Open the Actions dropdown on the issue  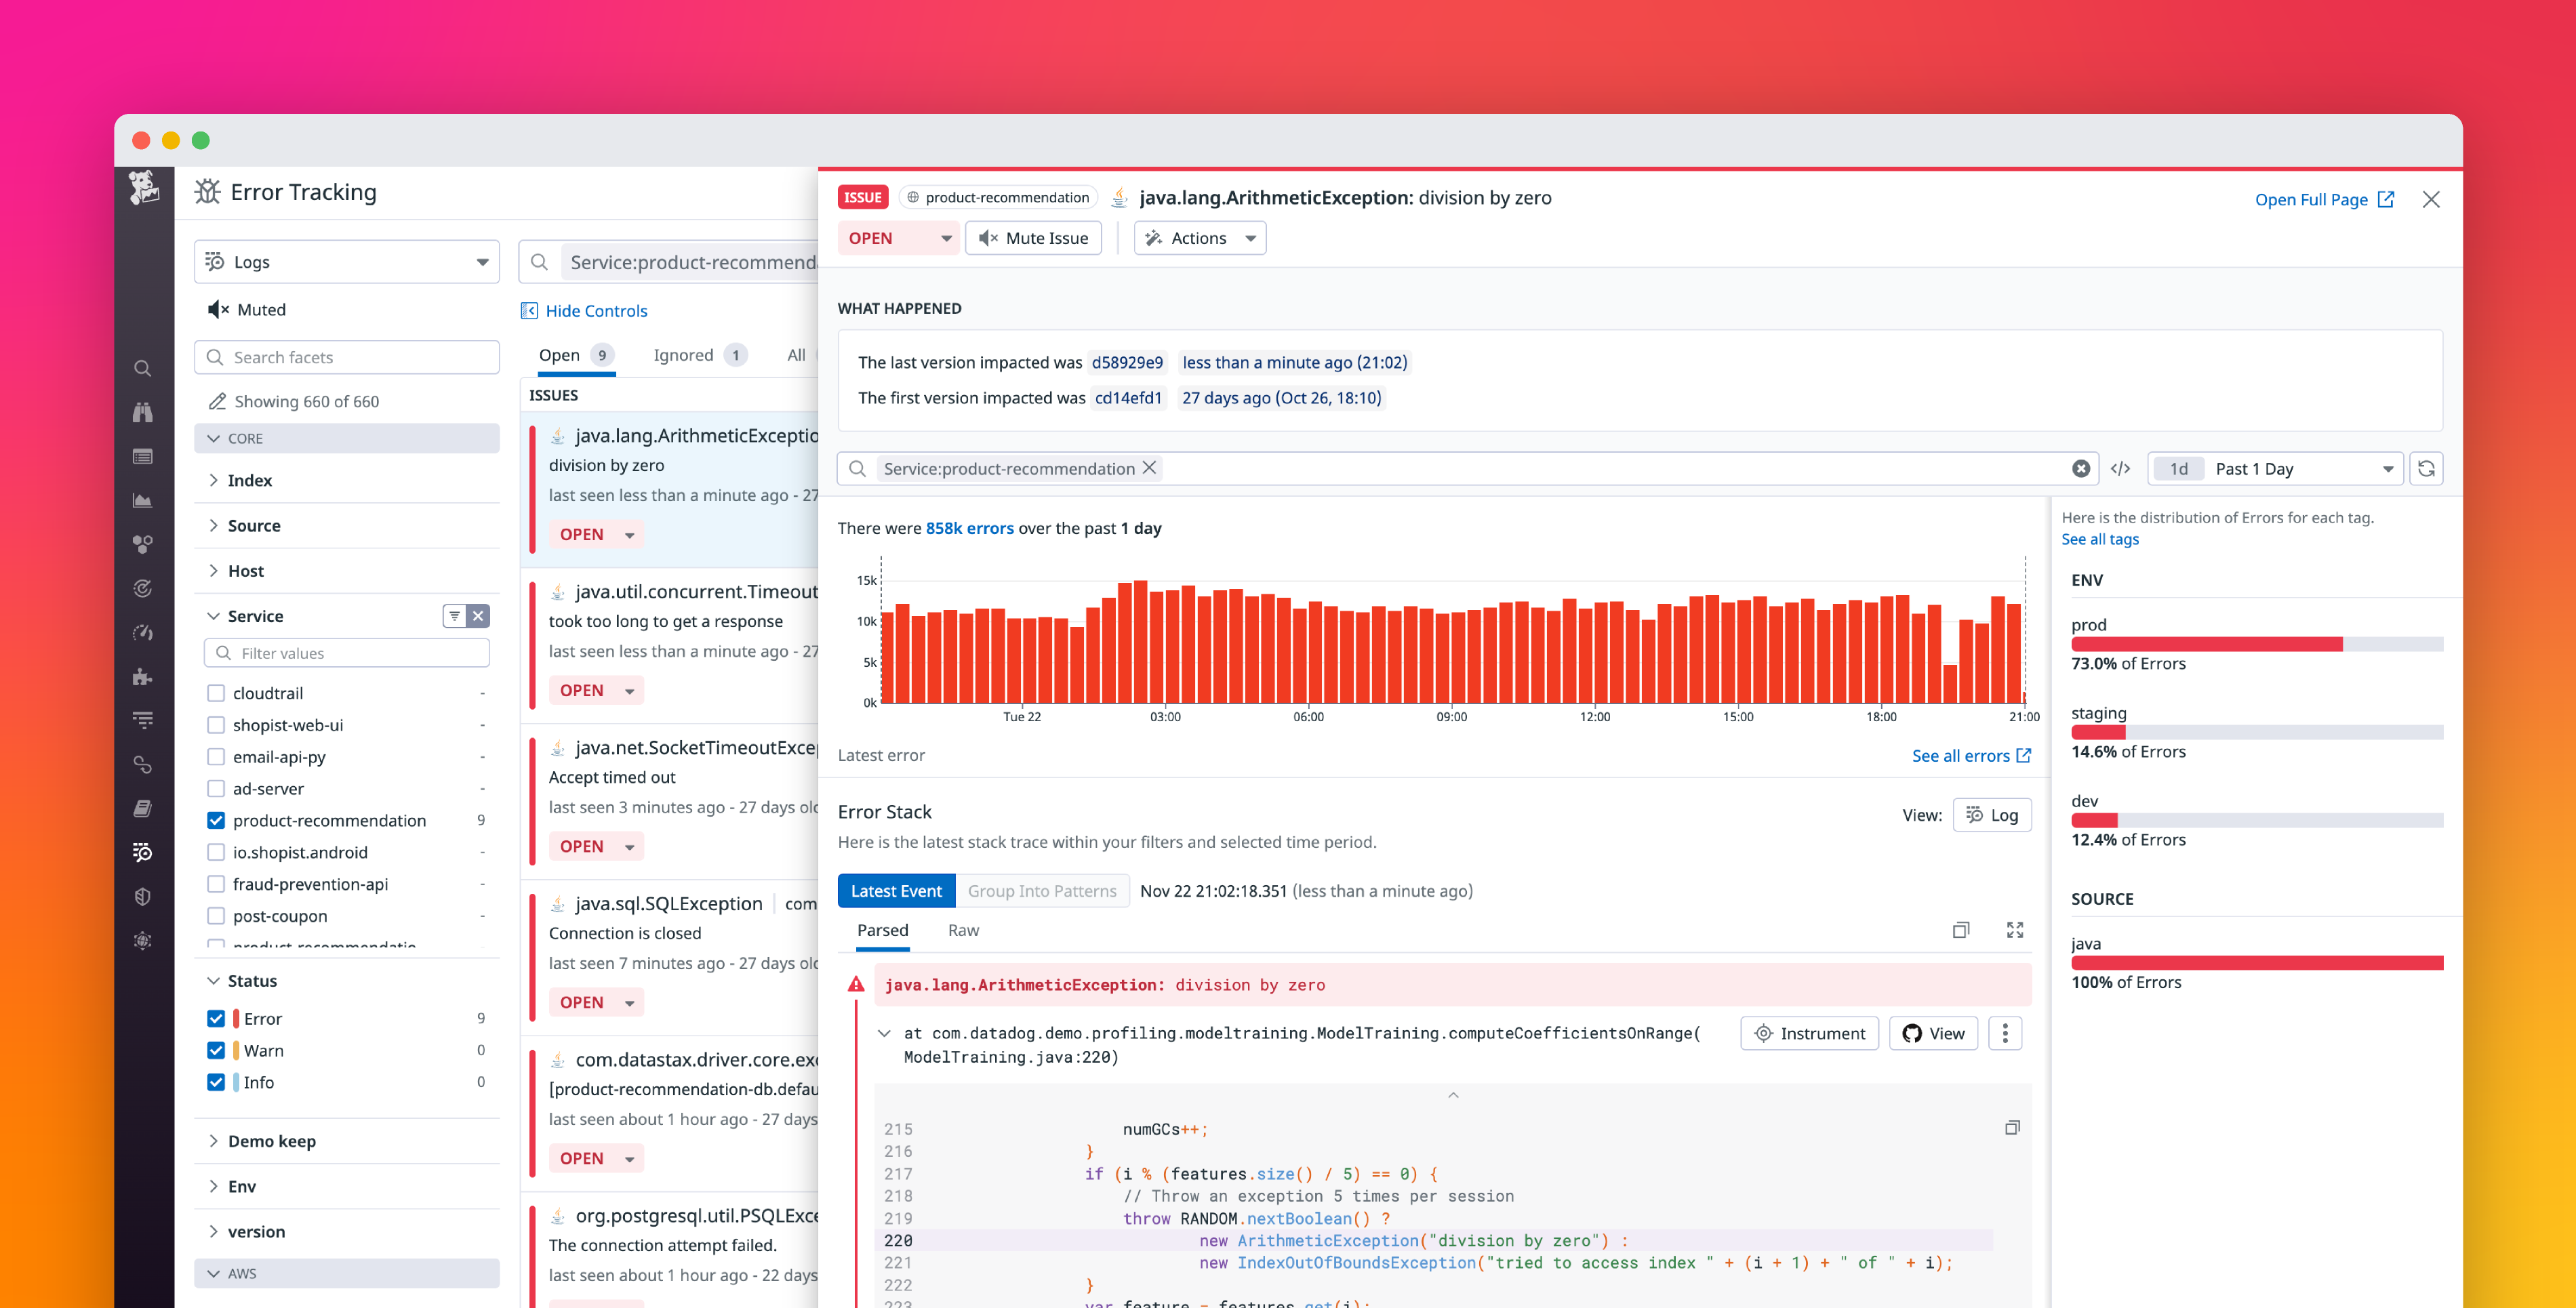pos(1199,238)
